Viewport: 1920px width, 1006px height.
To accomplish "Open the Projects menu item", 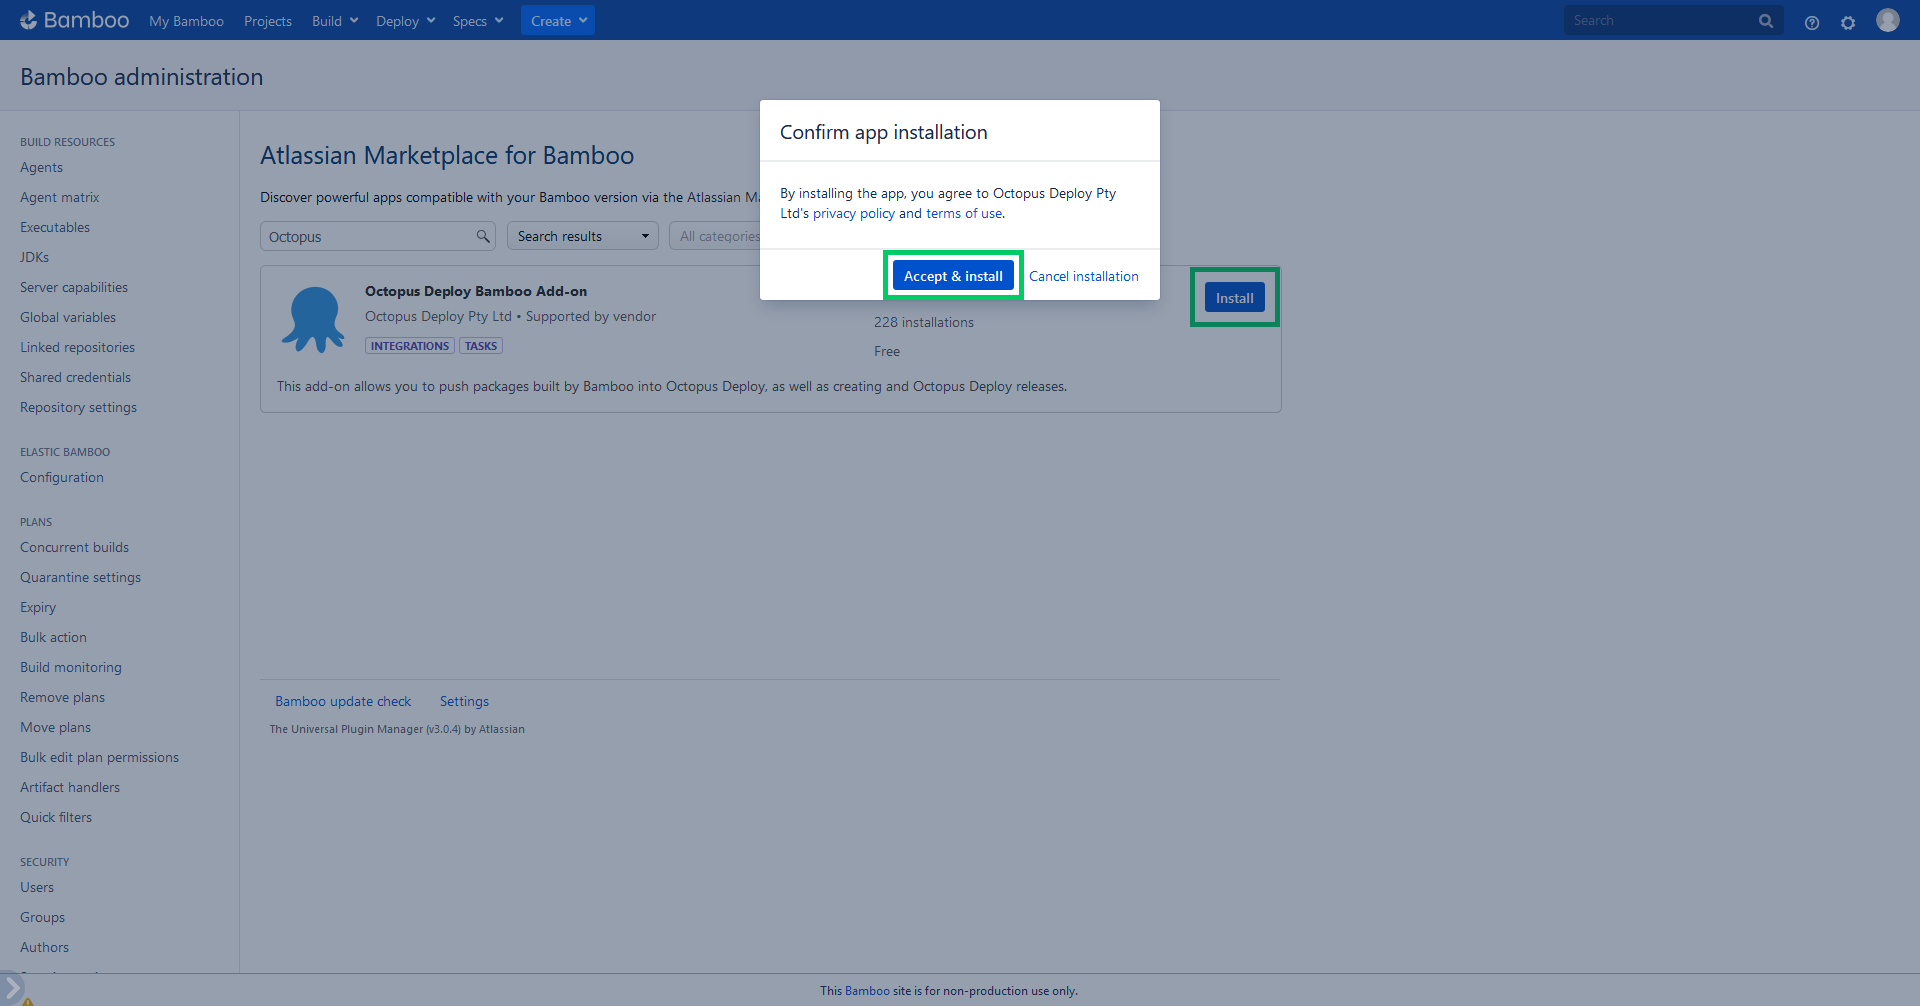I will click(268, 21).
